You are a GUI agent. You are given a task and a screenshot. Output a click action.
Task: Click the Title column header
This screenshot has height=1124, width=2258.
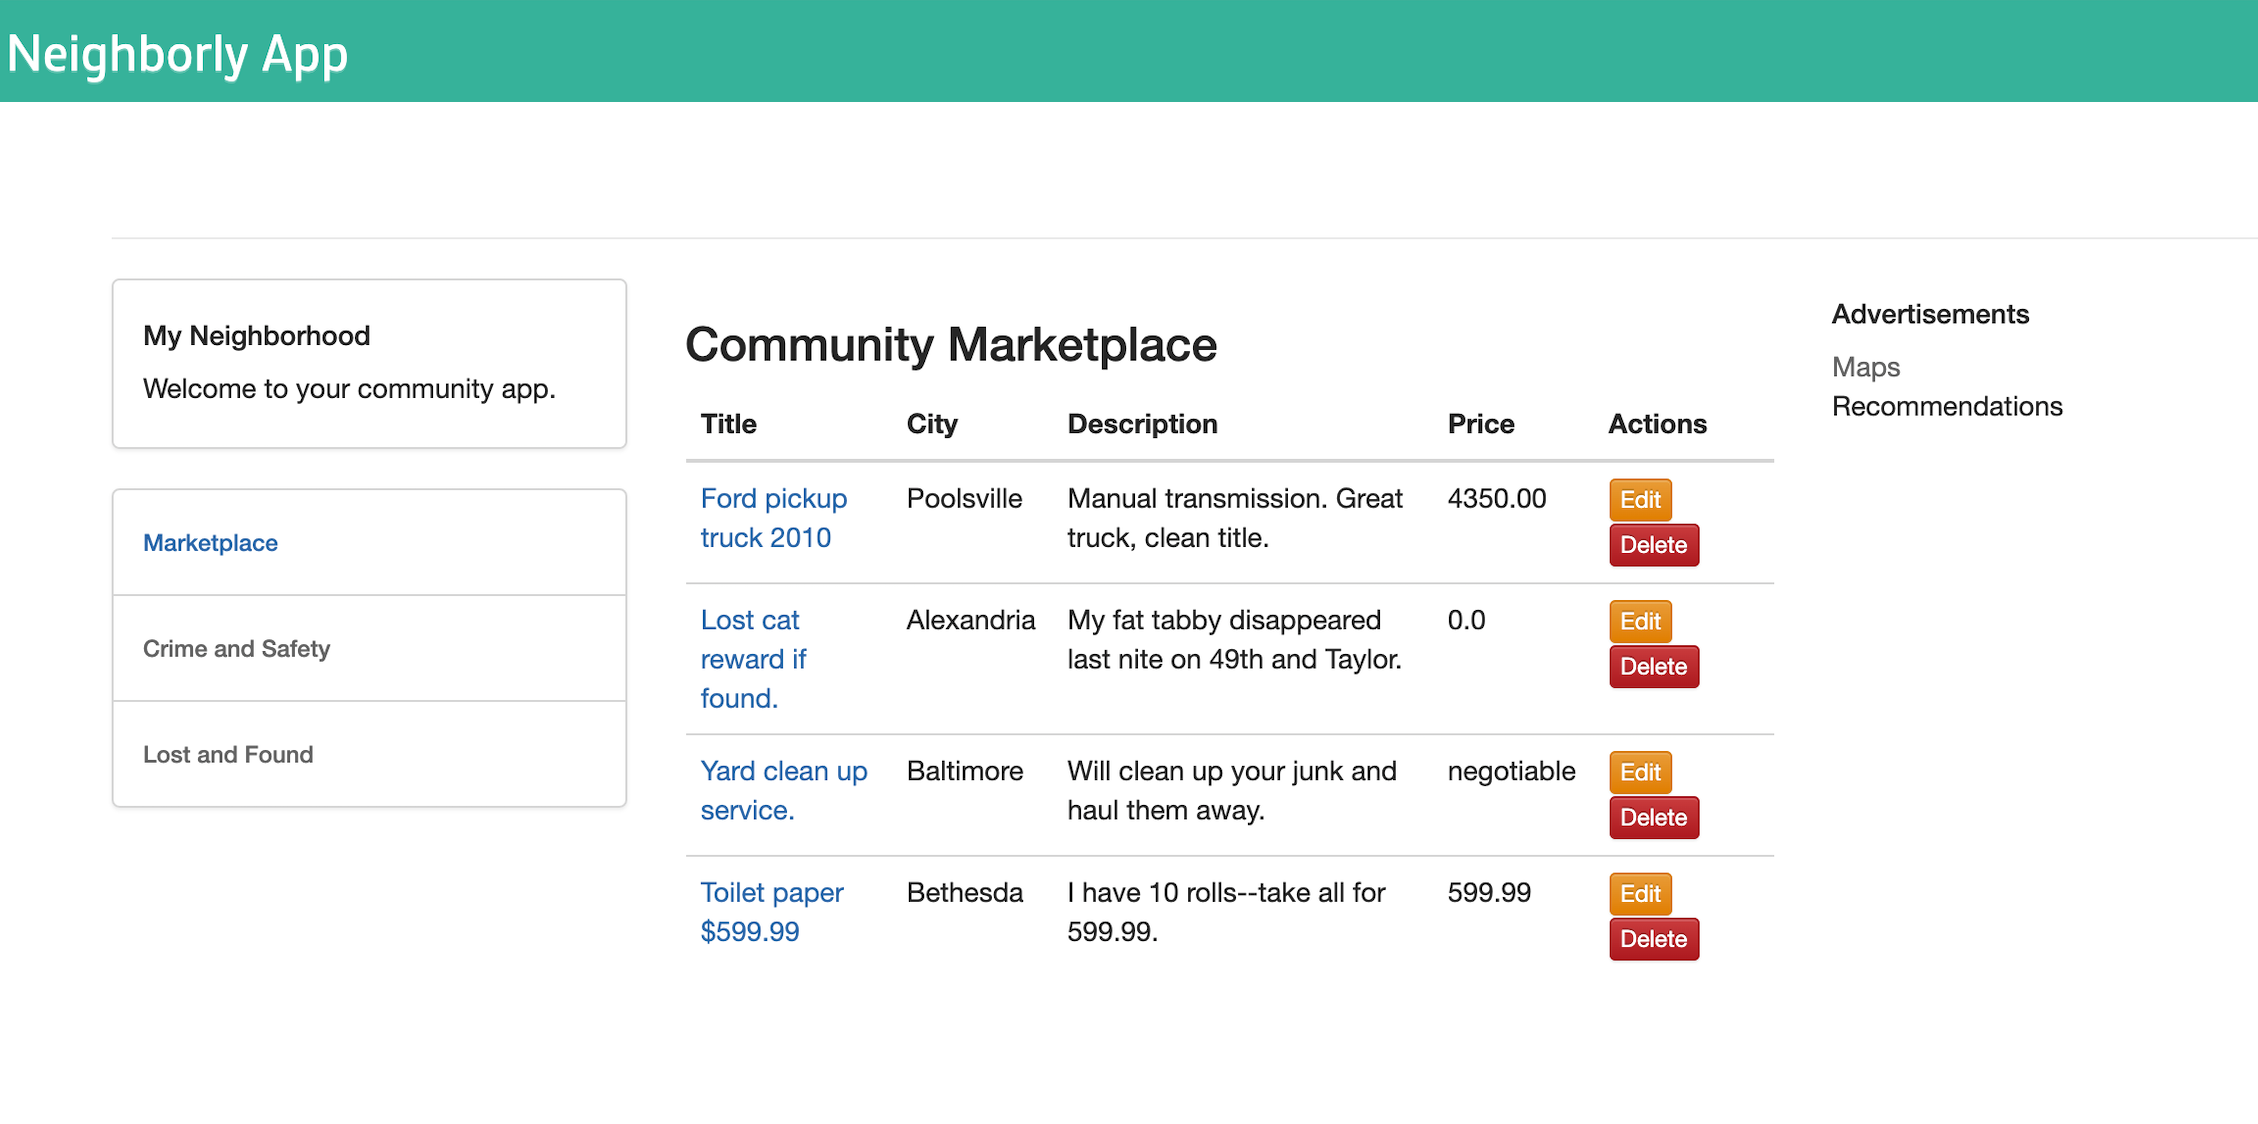728,424
